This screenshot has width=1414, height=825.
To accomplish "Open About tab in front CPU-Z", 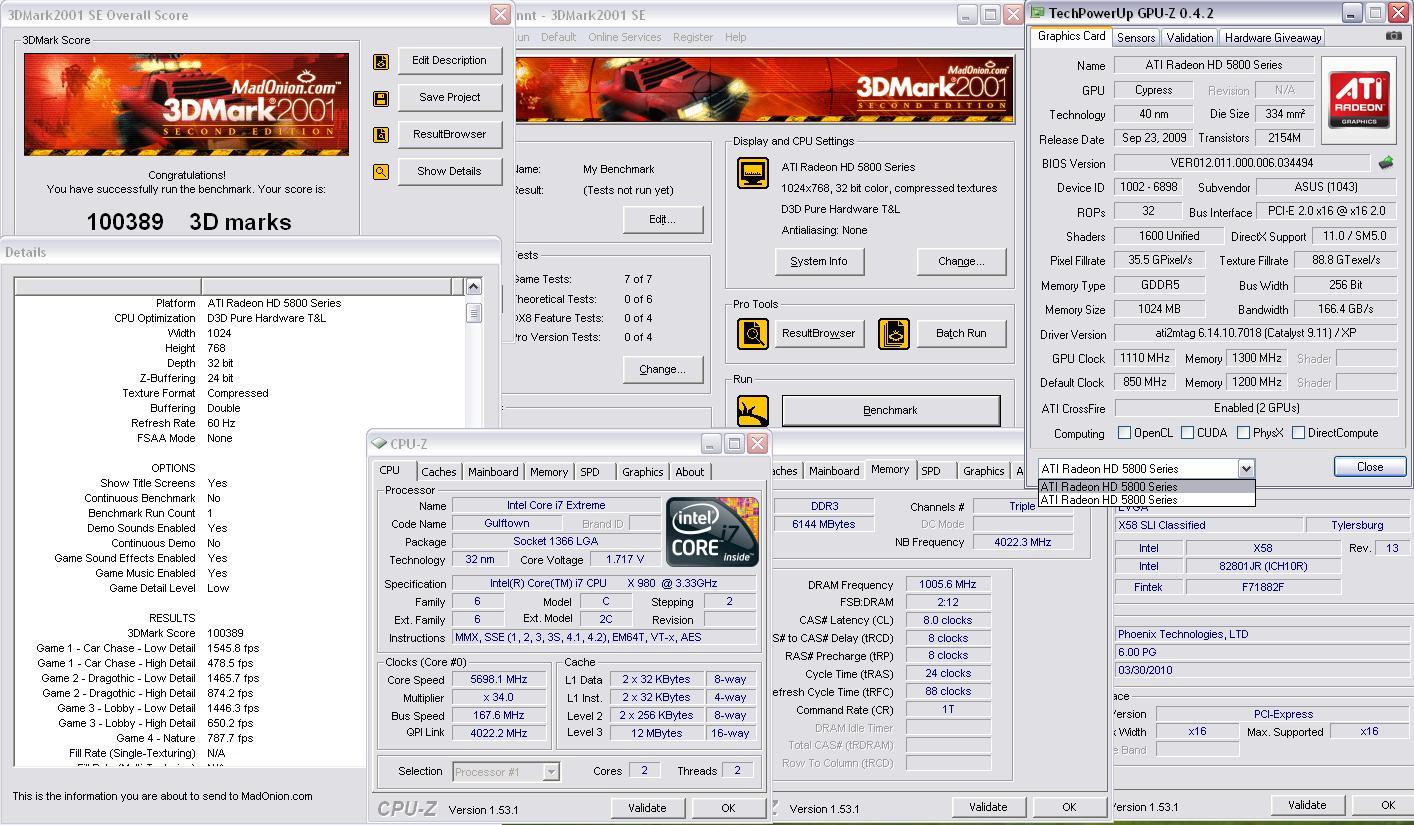I will click(689, 472).
